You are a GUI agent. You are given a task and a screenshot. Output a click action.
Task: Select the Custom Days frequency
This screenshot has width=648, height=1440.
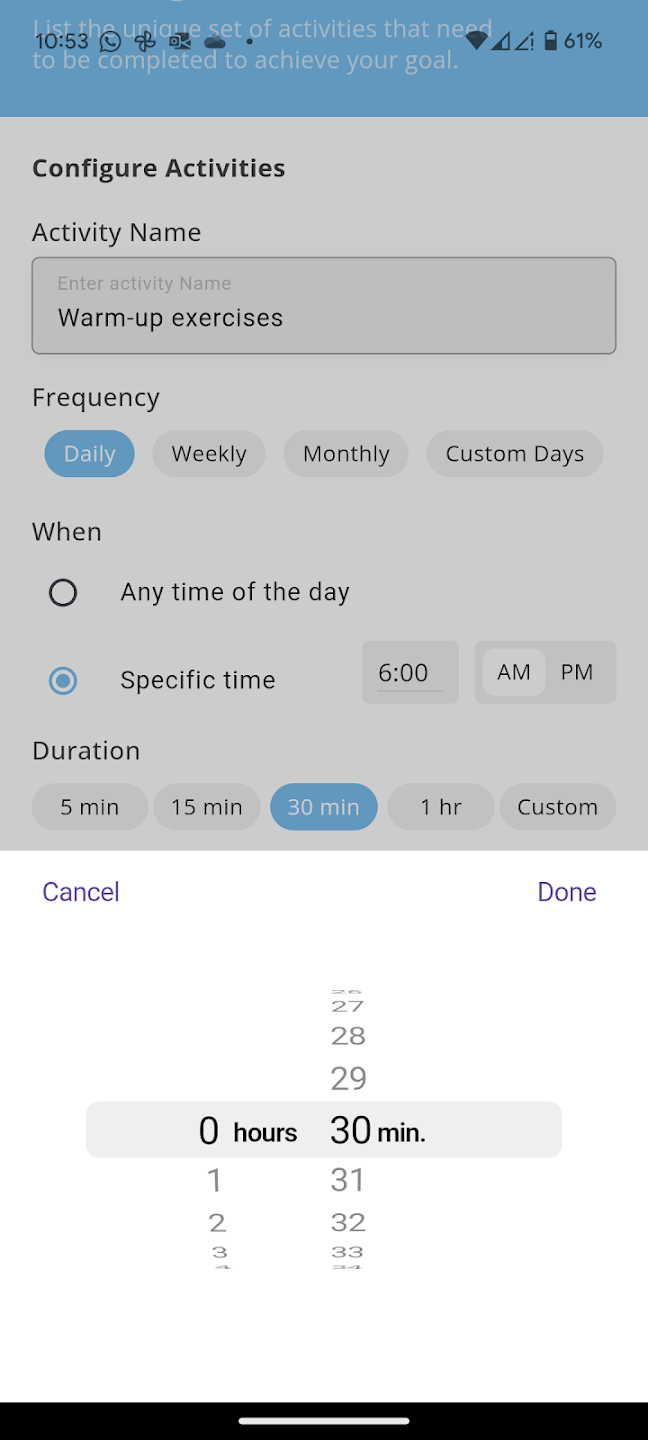click(514, 454)
